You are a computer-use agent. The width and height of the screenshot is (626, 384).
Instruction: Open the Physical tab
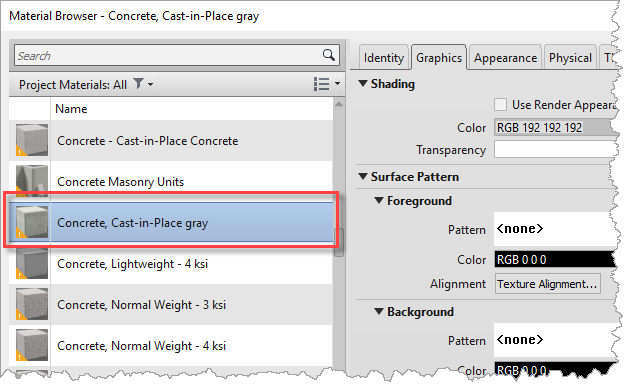point(570,58)
